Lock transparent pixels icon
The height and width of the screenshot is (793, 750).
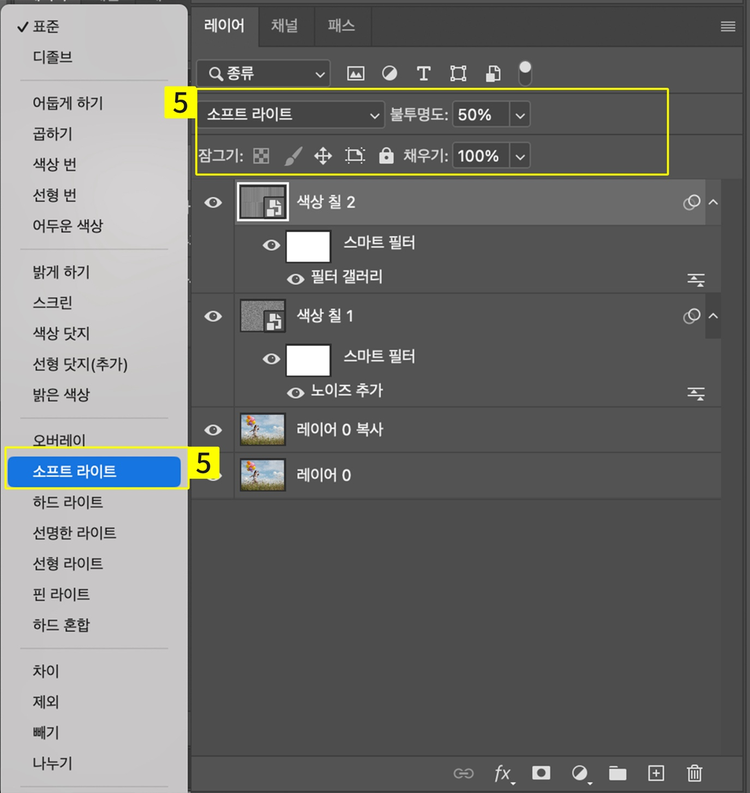[x=261, y=156]
